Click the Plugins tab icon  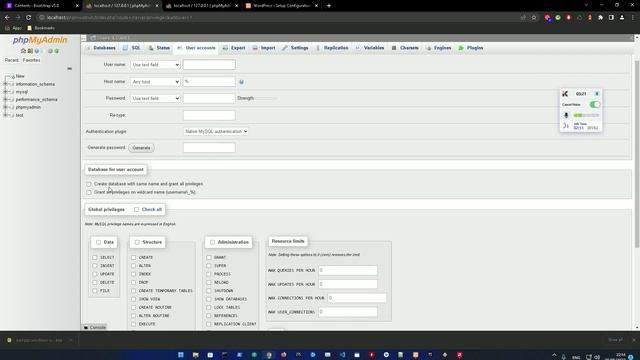[x=461, y=48]
